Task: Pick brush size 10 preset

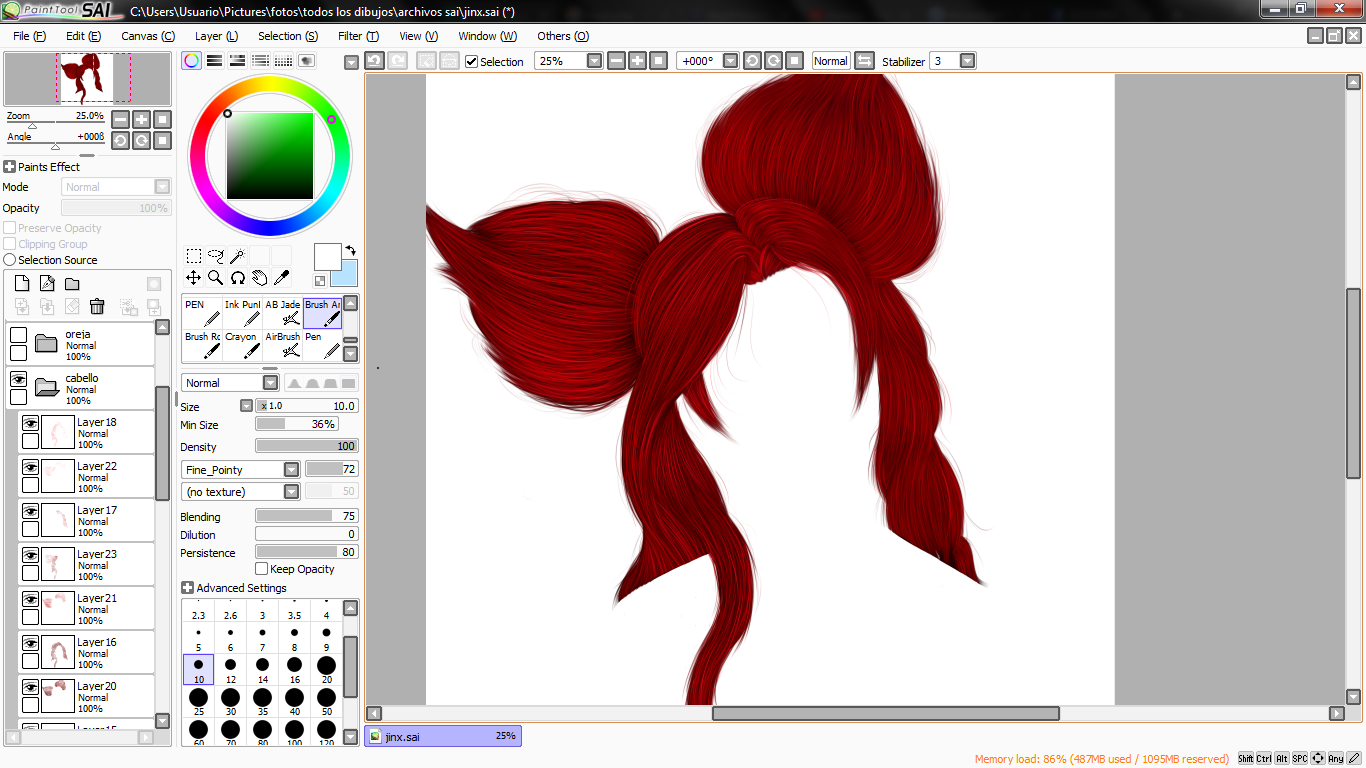Action: [x=198, y=670]
